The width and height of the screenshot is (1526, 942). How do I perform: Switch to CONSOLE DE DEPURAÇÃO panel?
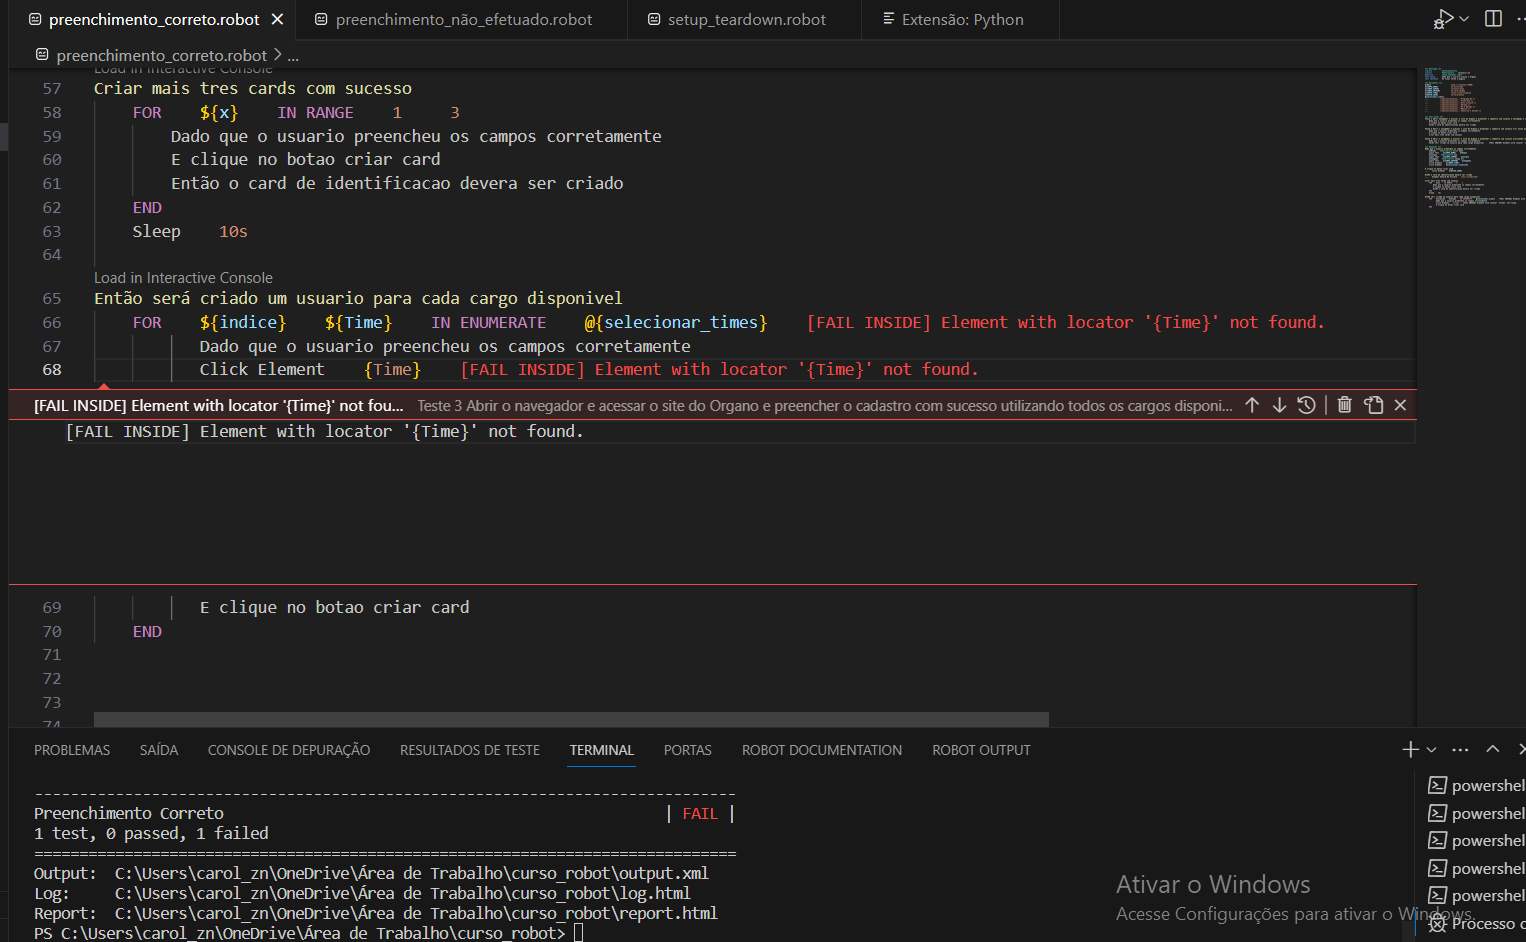[x=289, y=750]
